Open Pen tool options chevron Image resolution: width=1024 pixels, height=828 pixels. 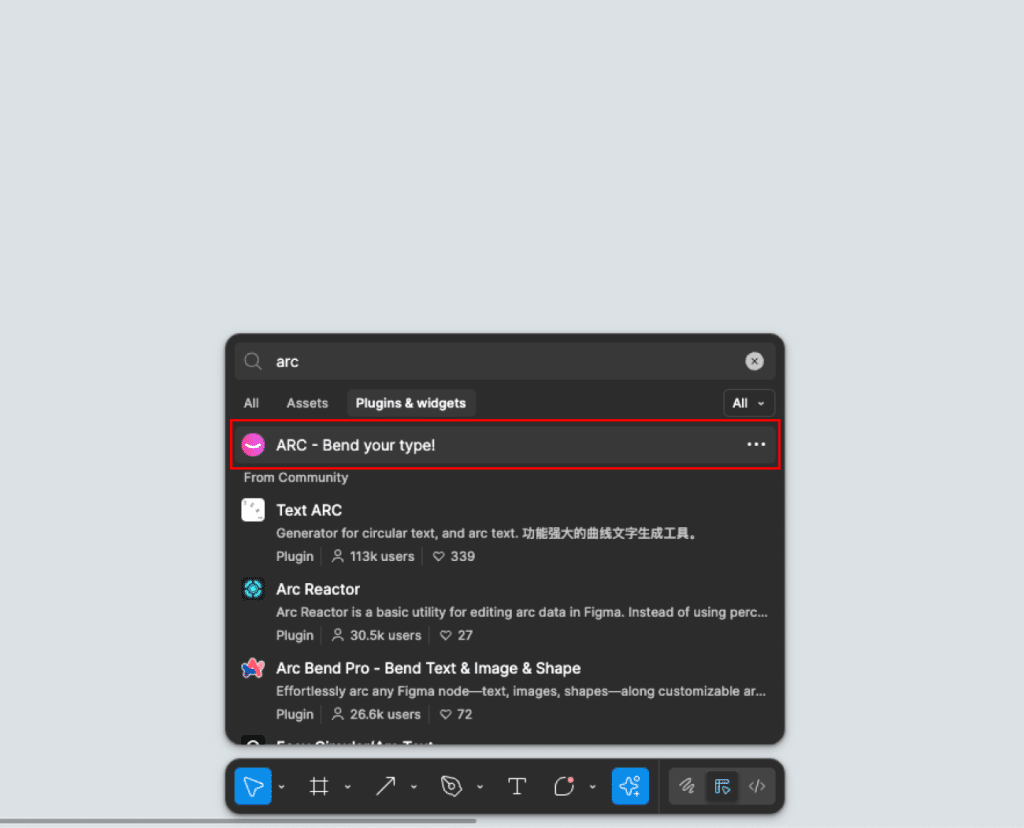coord(480,787)
